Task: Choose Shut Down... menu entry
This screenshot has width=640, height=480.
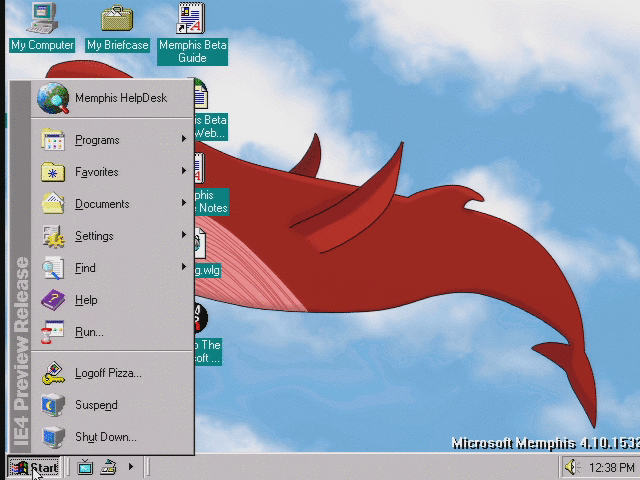Action: click(x=112, y=437)
